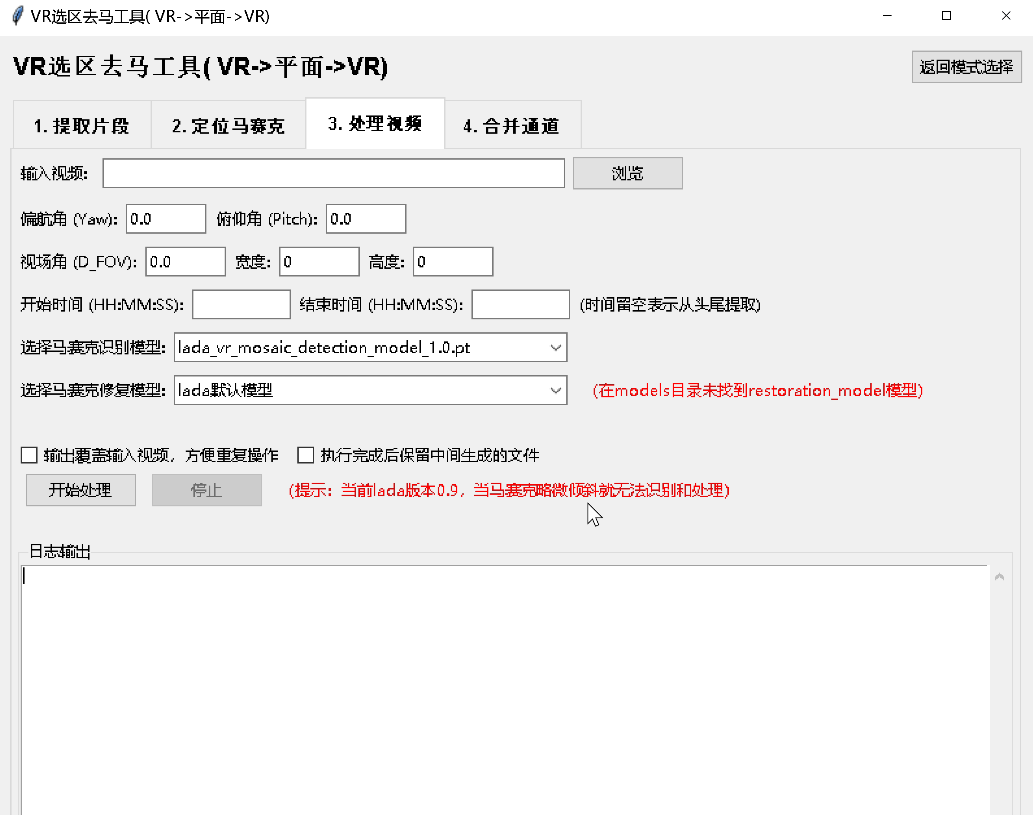
Task: Go to the 4. 合并通道 tab
Action: [x=512, y=125]
